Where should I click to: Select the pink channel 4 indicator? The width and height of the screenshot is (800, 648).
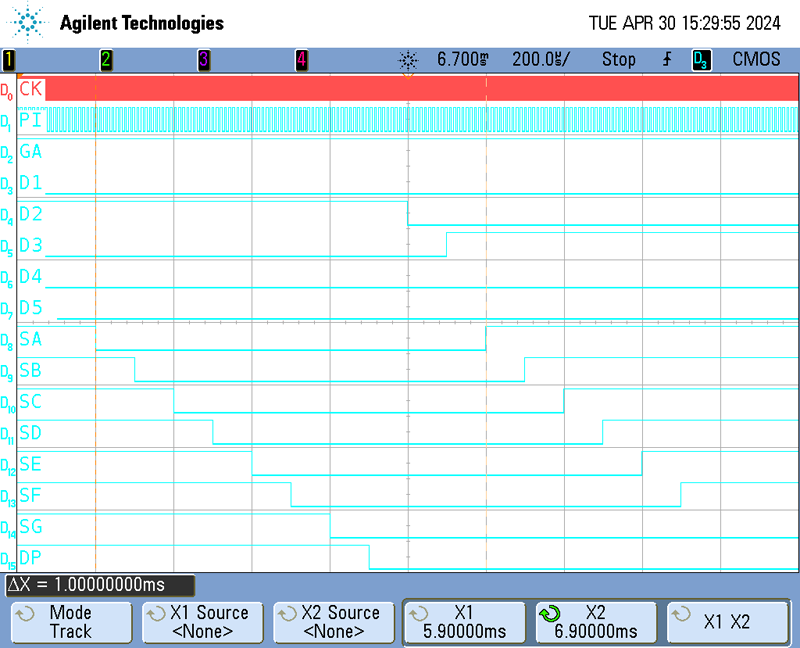301,60
